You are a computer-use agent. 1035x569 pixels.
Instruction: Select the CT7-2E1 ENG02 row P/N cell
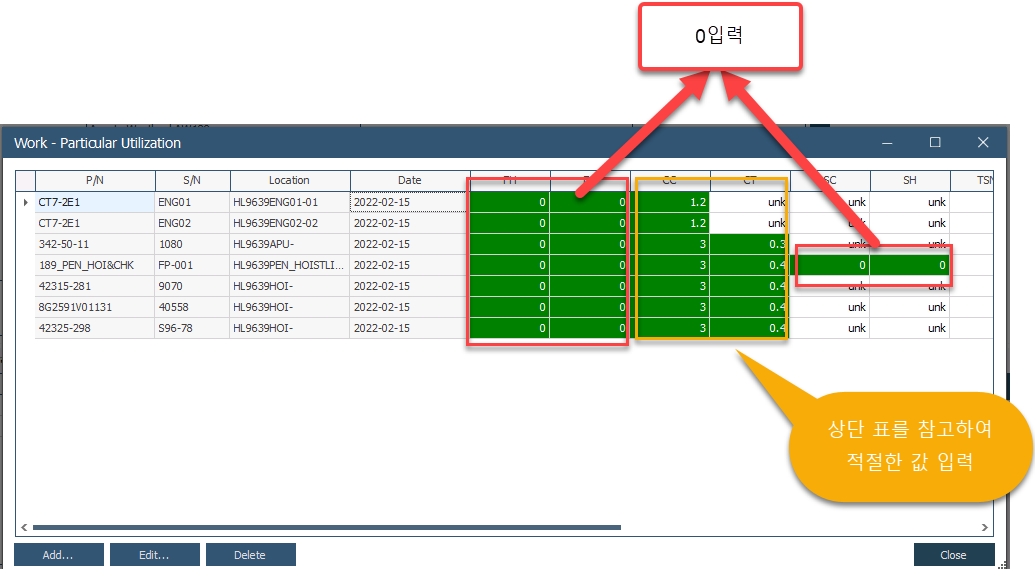click(95, 223)
